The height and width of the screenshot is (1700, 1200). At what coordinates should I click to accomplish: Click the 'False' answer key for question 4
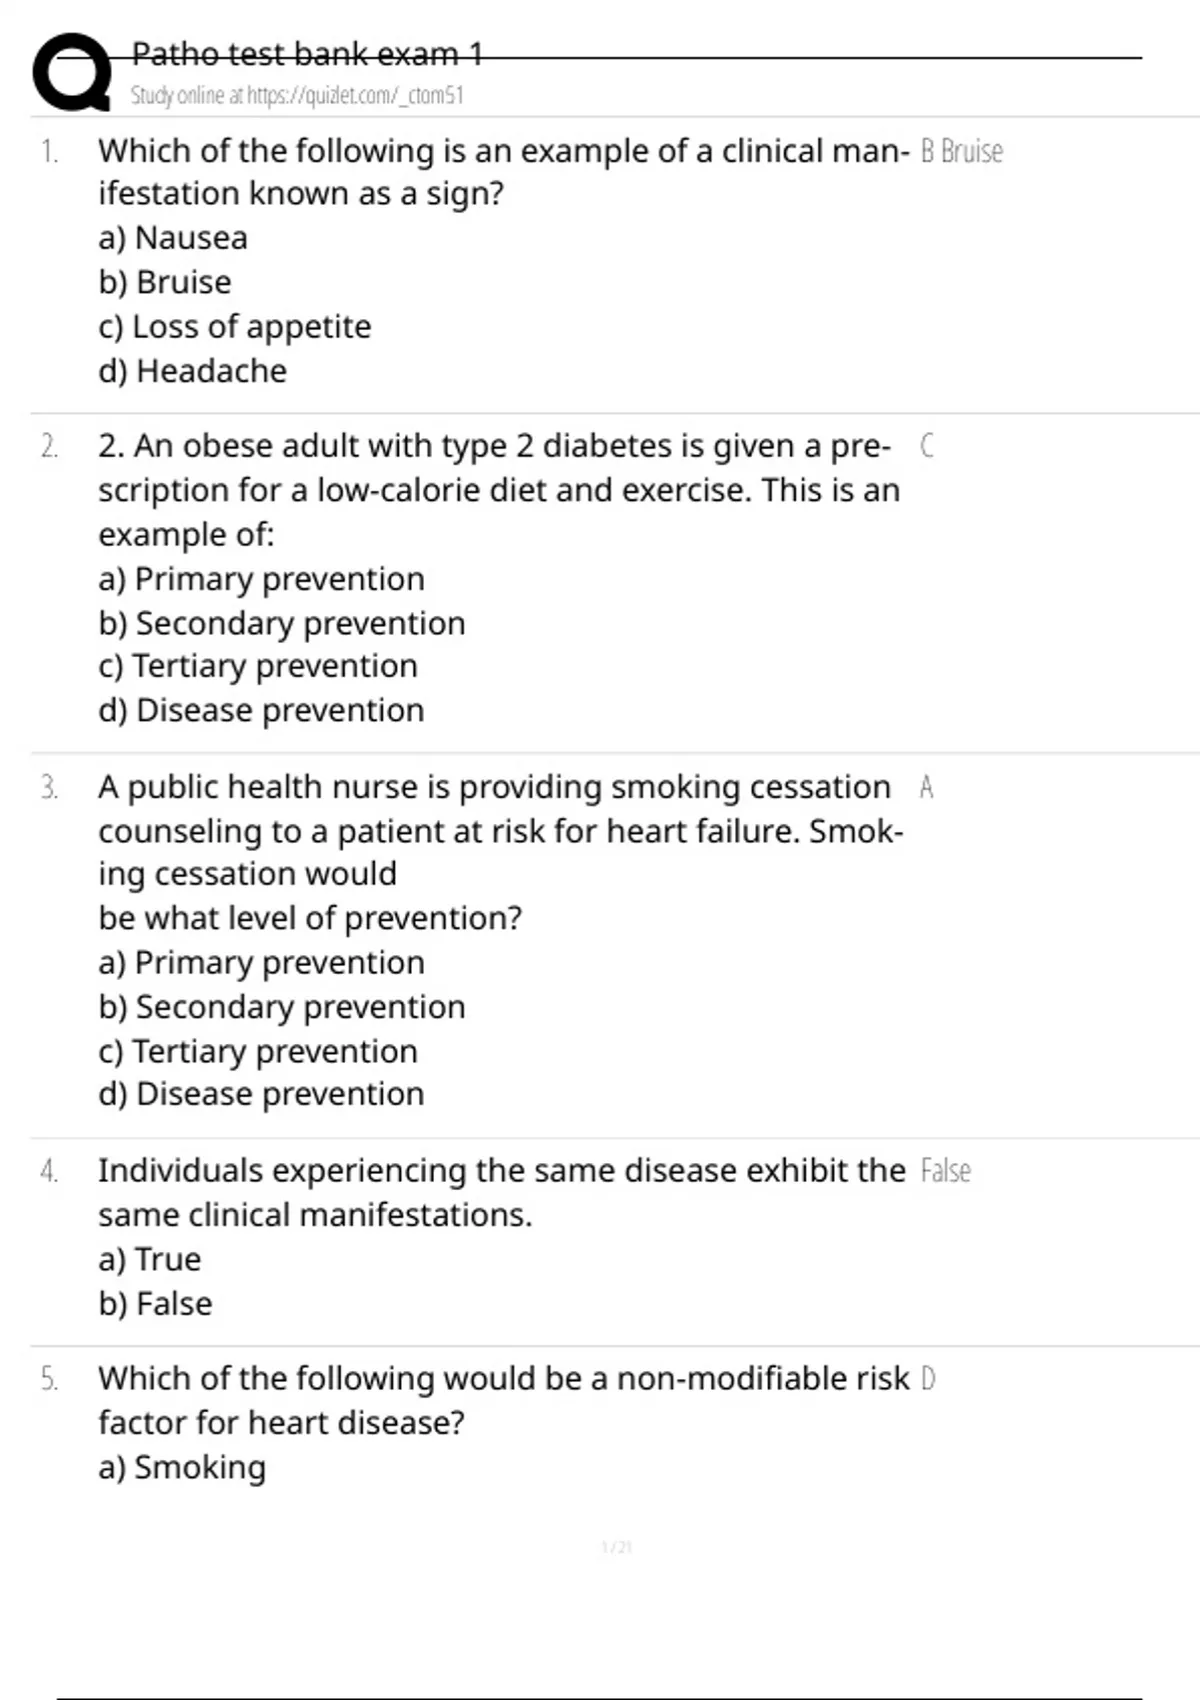(x=945, y=1170)
